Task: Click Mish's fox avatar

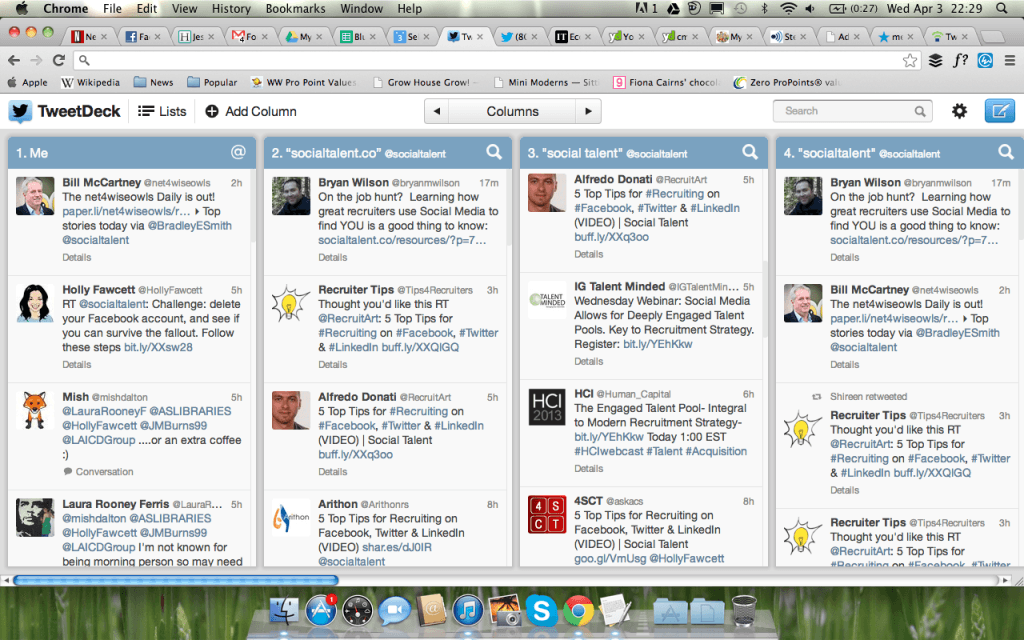Action: [x=35, y=410]
